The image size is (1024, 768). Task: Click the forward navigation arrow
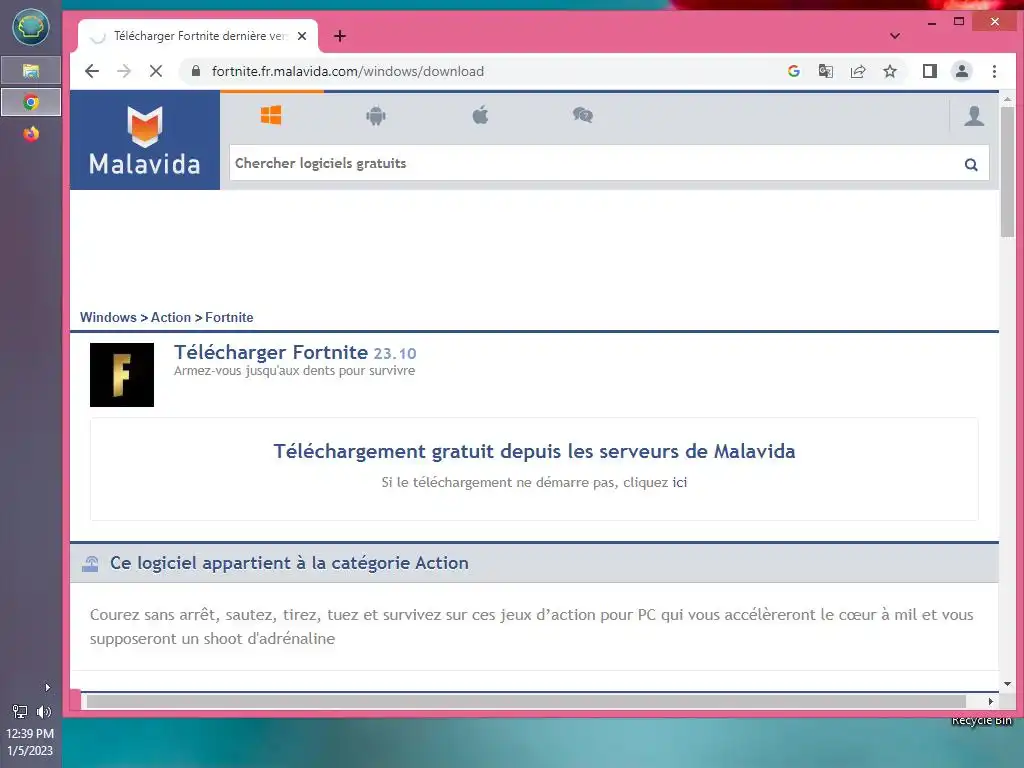pos(124,71)
